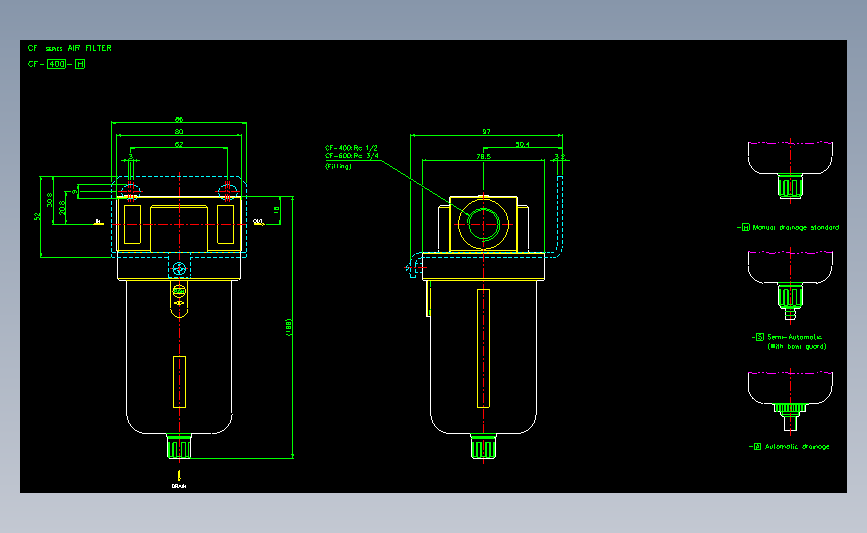Screen dimensions: 867x533
Task: Click the threaded port circle in side view
Action: pyautogui.click(x=483, y=224)
